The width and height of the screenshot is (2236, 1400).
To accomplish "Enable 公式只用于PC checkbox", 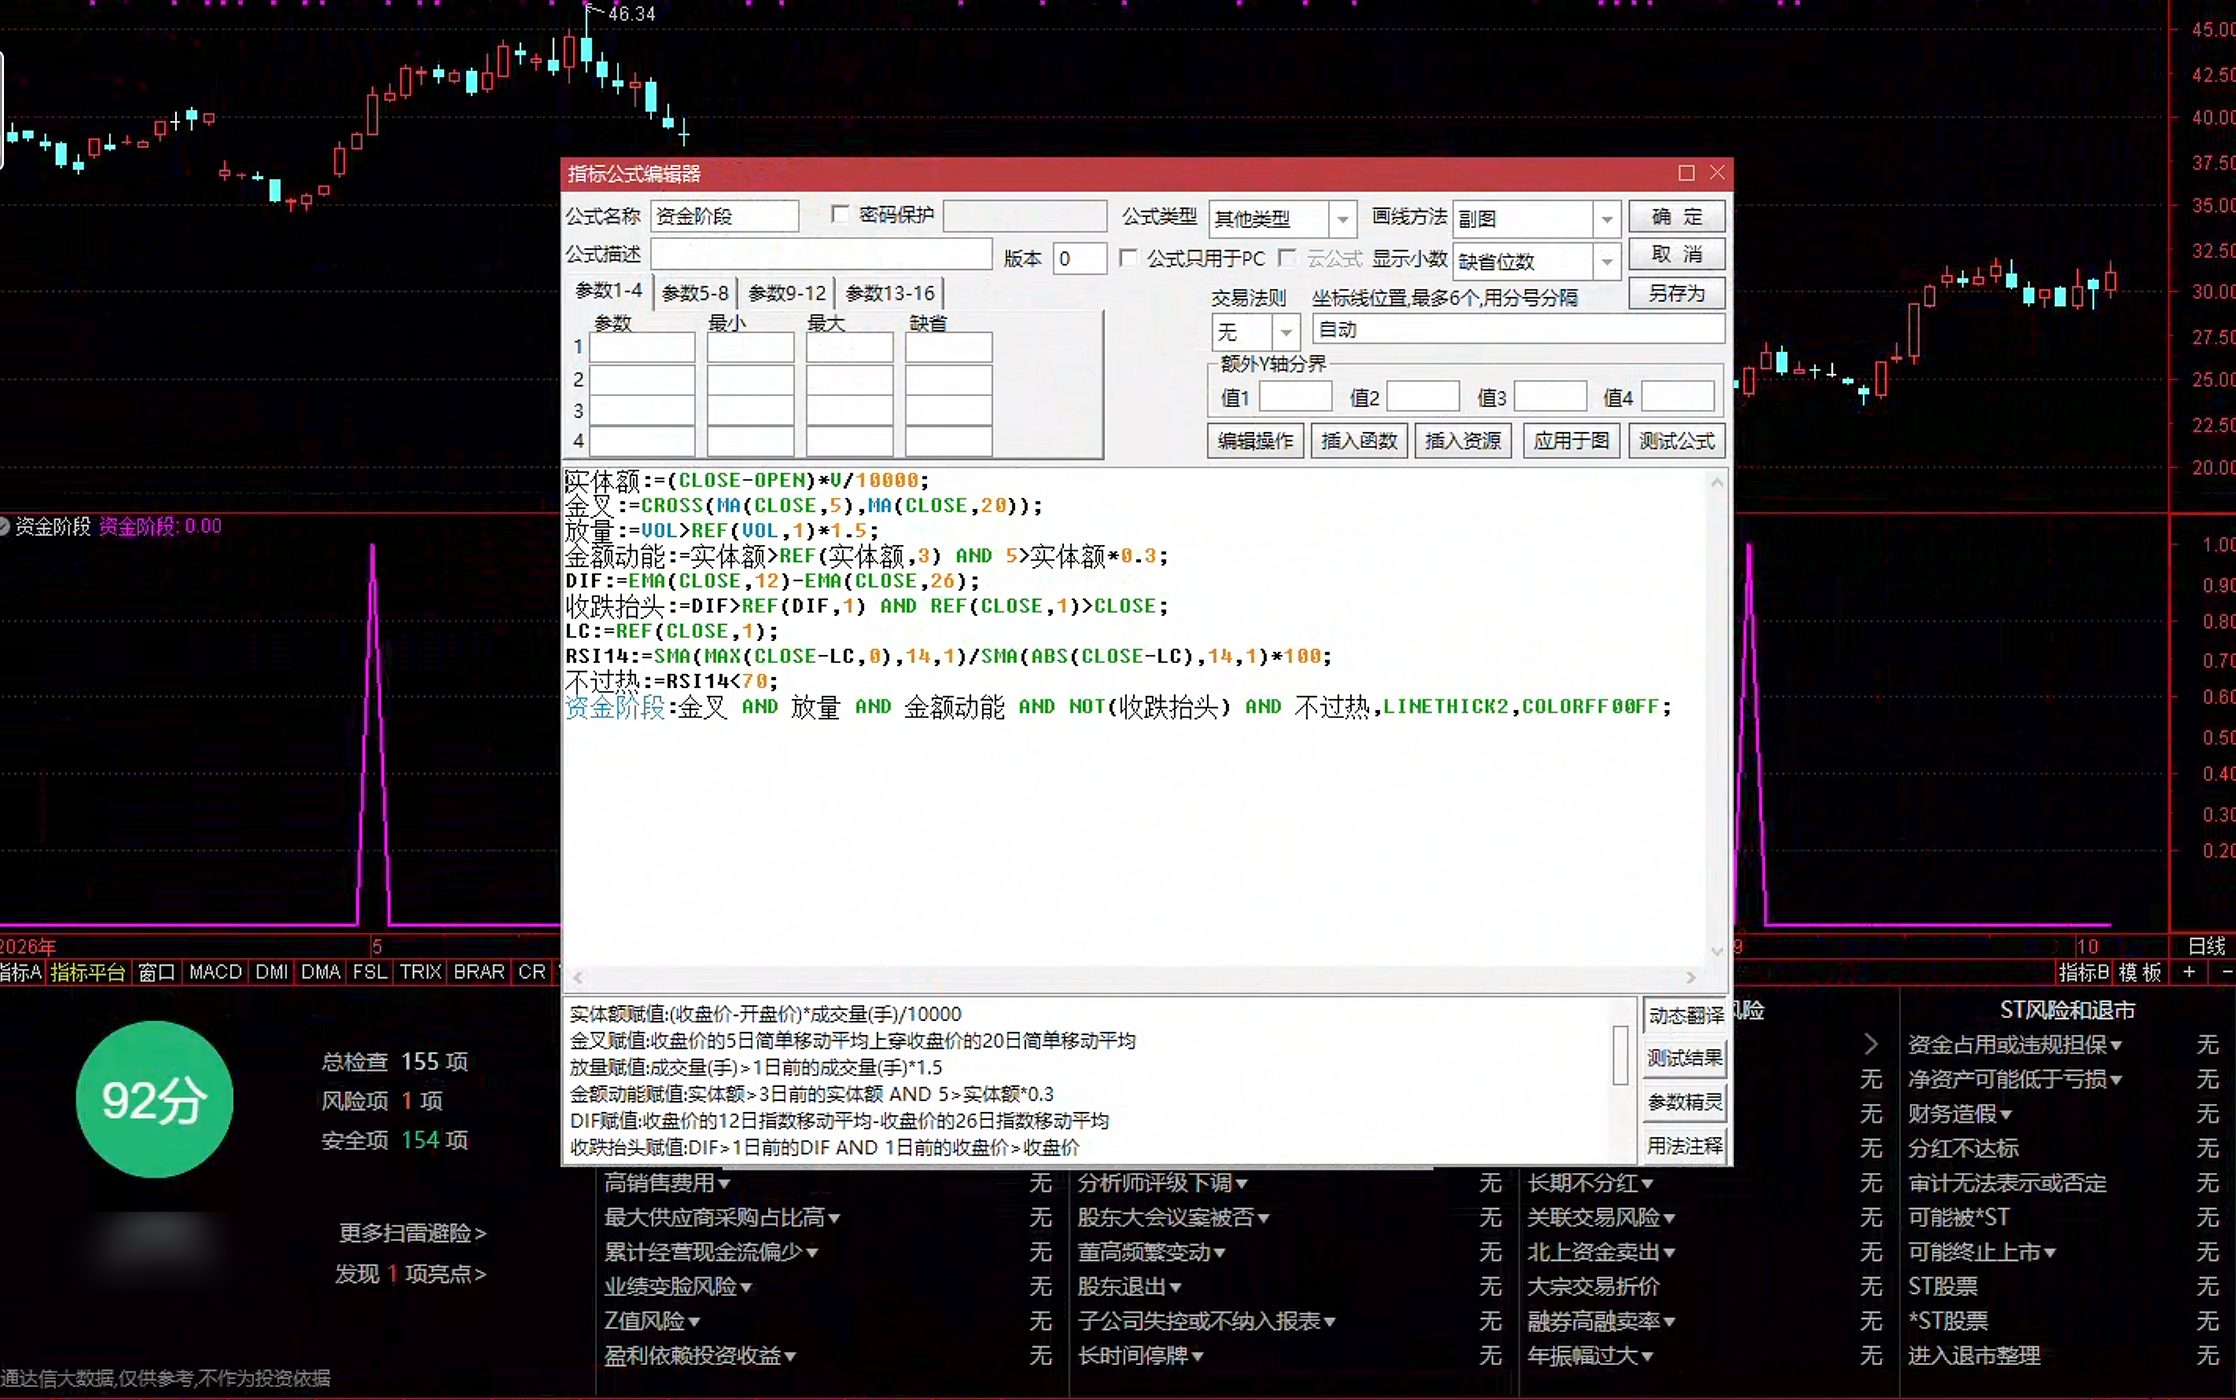I will tap(1129, 258).
